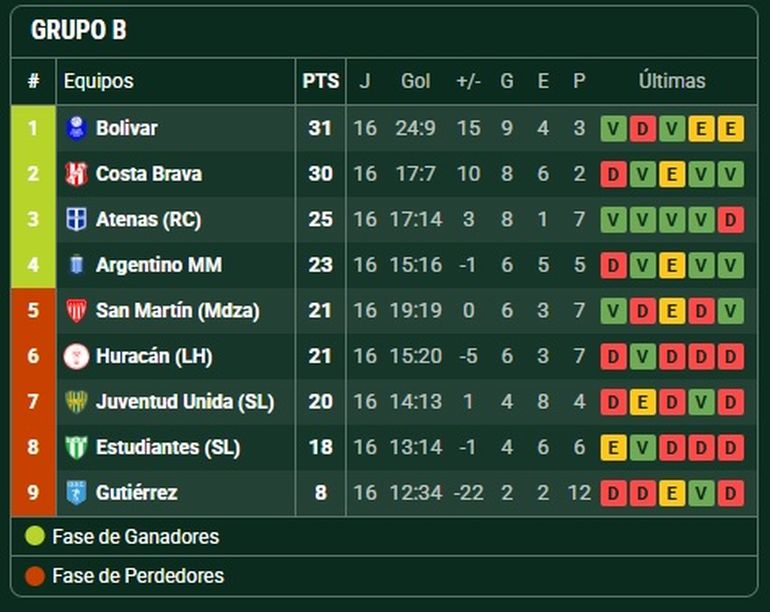Viewport: 770px width, 612px height.
Task: Click the orange Fase de Perdedores legend dot
Action: [x=35, y=576]
